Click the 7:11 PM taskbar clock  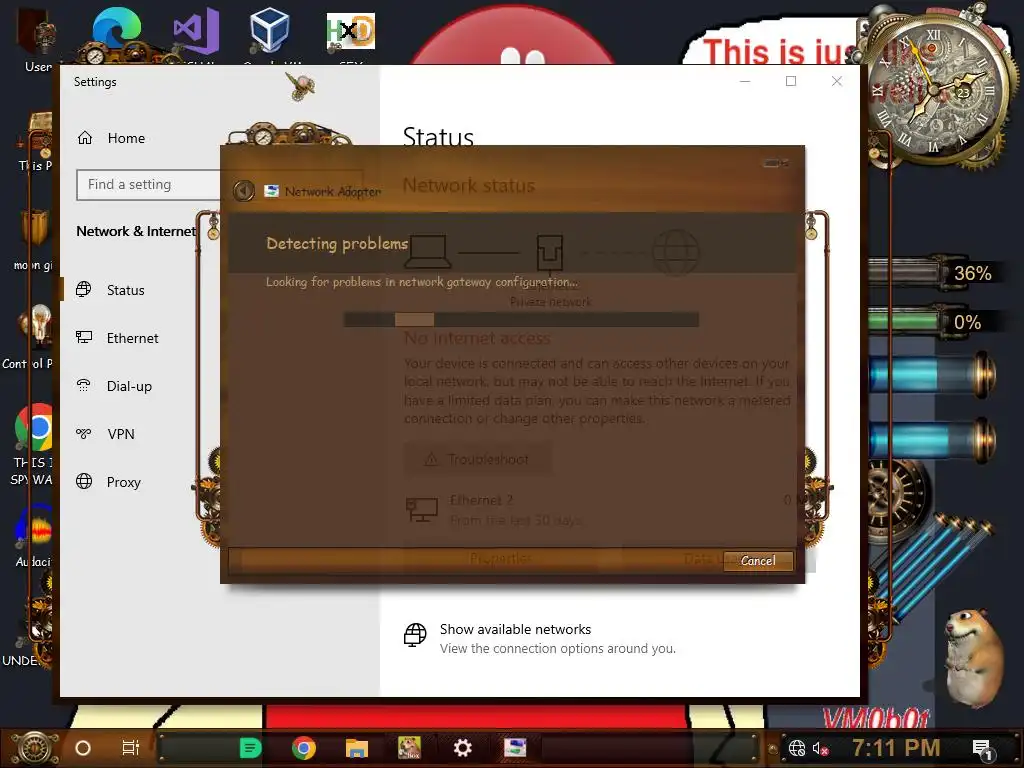click(x=896, y=748)
